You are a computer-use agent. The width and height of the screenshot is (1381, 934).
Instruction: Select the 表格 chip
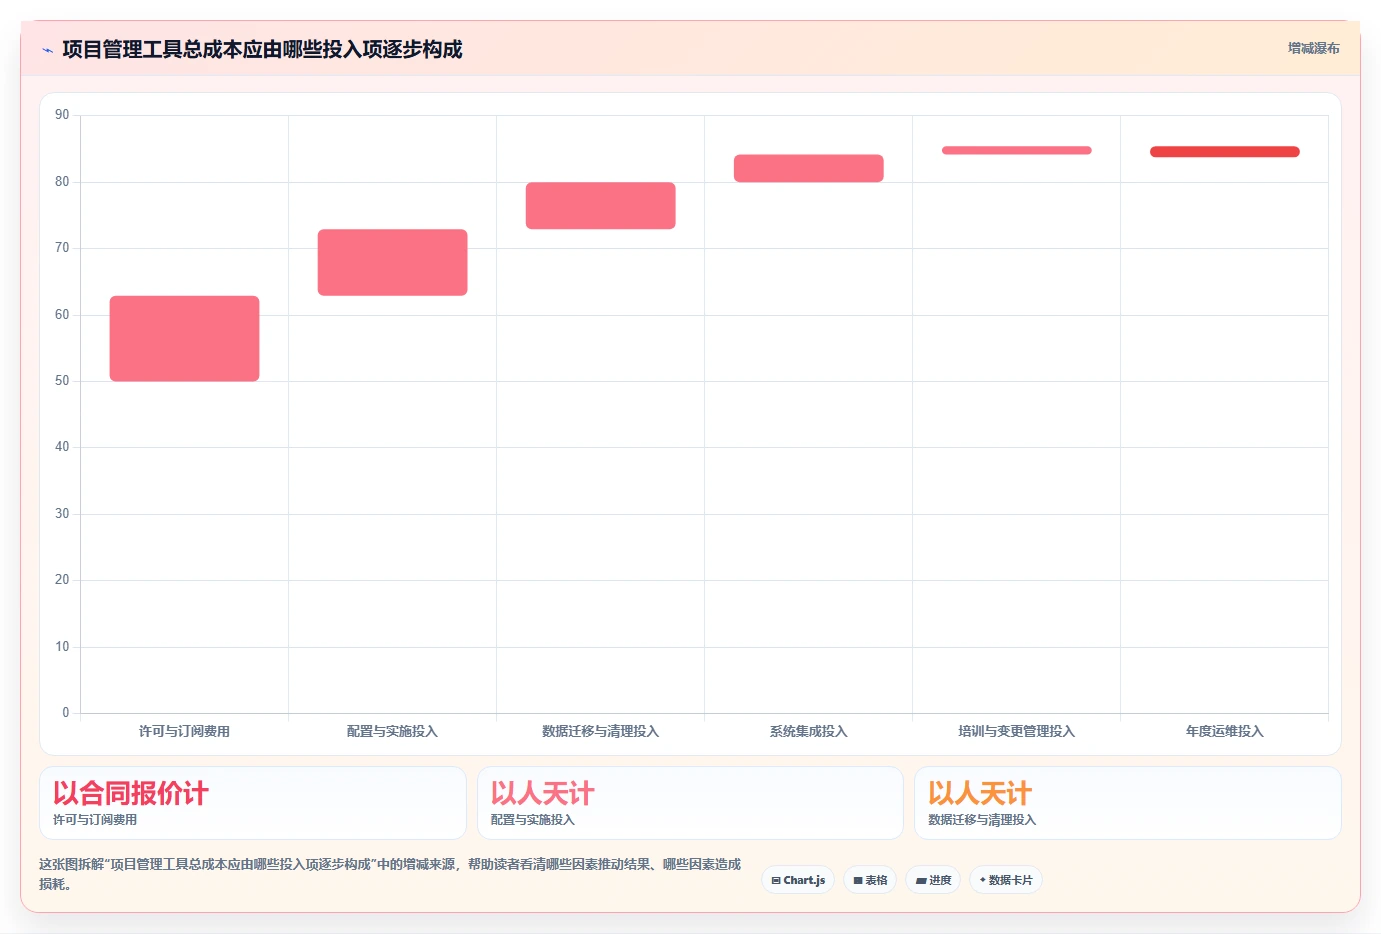(870, 880)
